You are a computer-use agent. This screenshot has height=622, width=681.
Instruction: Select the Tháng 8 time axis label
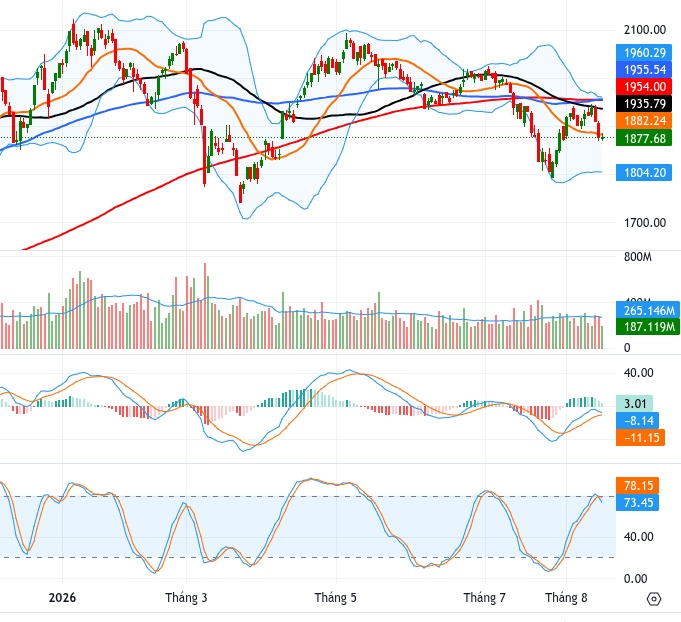[x=566, y=598]
